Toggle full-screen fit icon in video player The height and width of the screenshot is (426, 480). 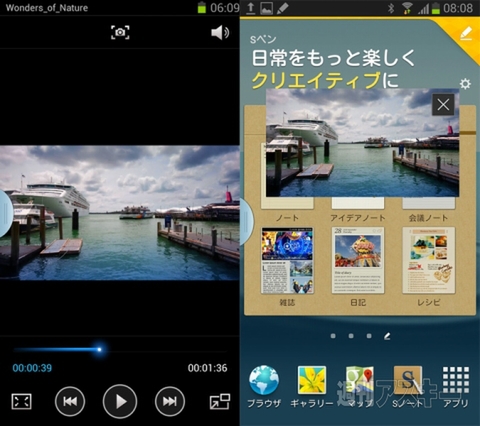pos(22,401)
